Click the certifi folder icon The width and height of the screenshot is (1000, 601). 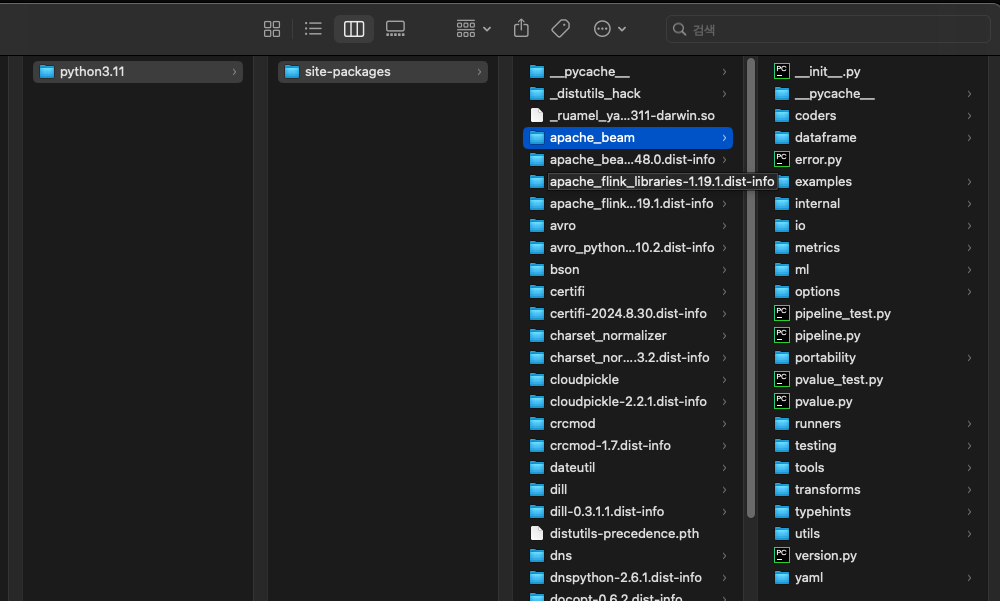click(537, 292)
